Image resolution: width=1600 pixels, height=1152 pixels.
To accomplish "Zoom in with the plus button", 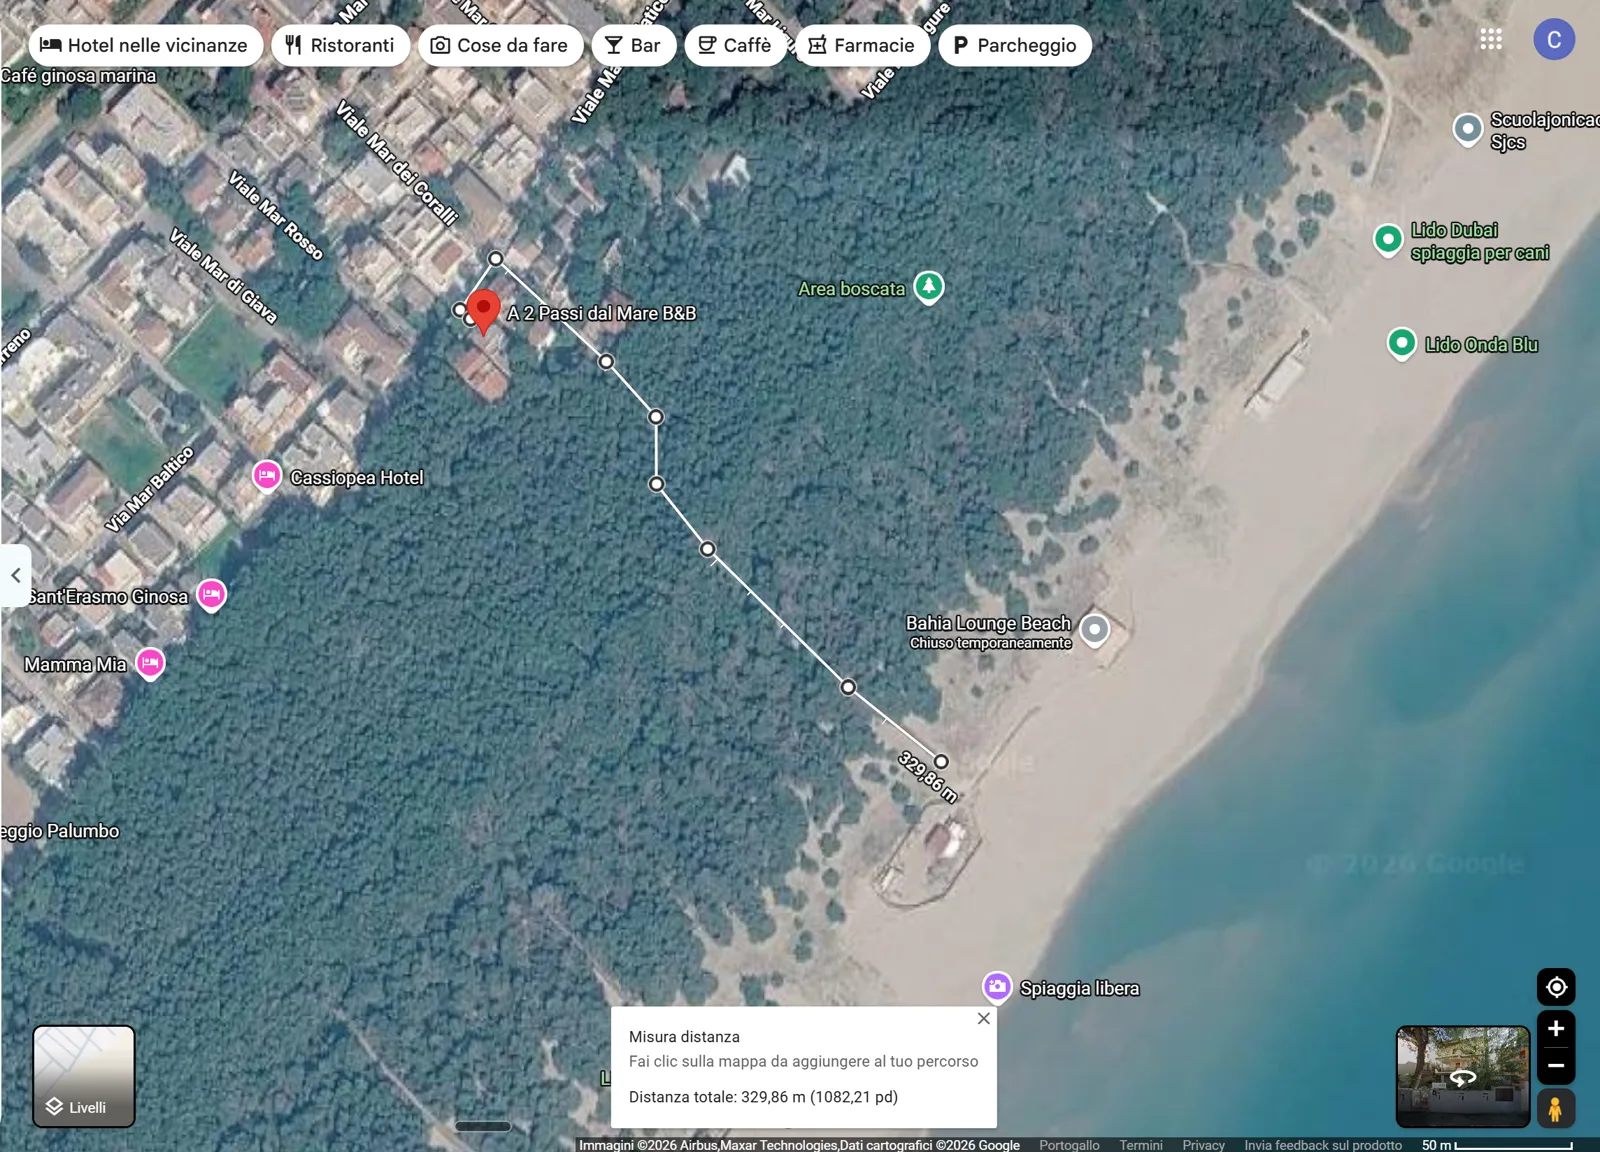I will [1556, 1028].
